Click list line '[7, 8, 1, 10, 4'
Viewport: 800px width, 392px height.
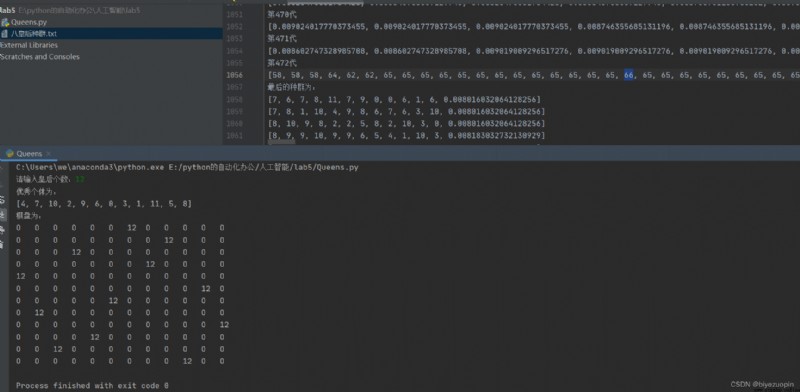pos(406,111)
